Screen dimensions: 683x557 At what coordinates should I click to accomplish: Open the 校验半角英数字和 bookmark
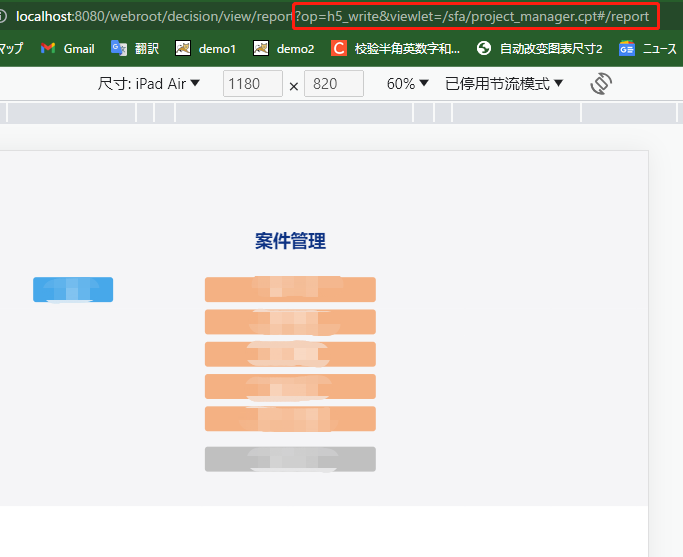click(396, 48)
